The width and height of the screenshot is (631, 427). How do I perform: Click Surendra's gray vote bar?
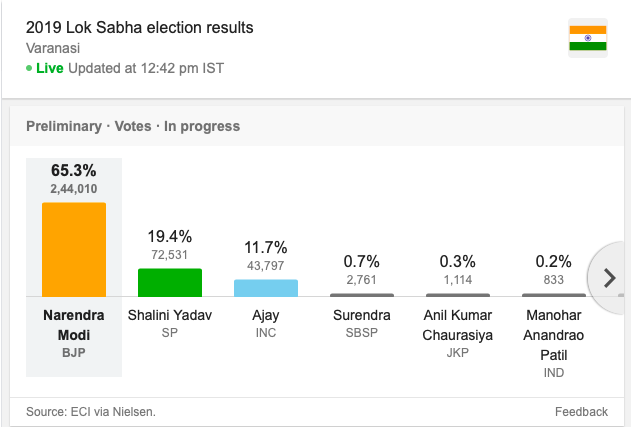362,295
